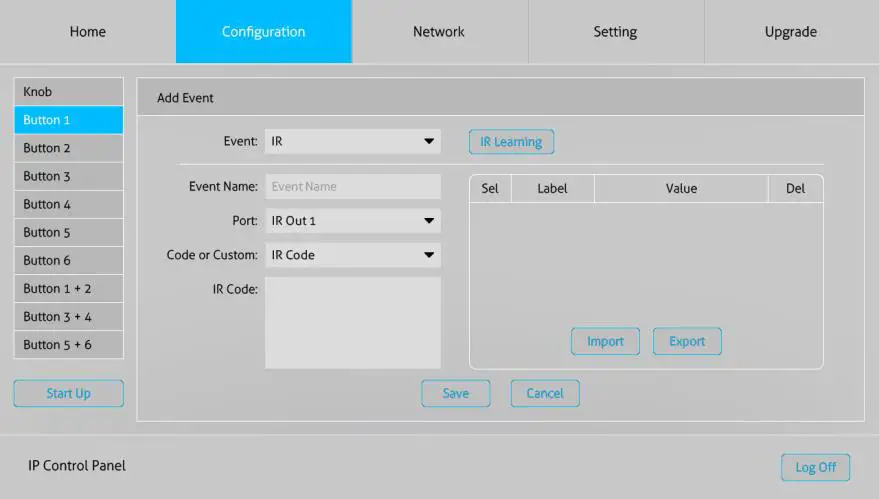Choose Button 2 in the sidebar
879x499 pixels.
coord(68,148)
